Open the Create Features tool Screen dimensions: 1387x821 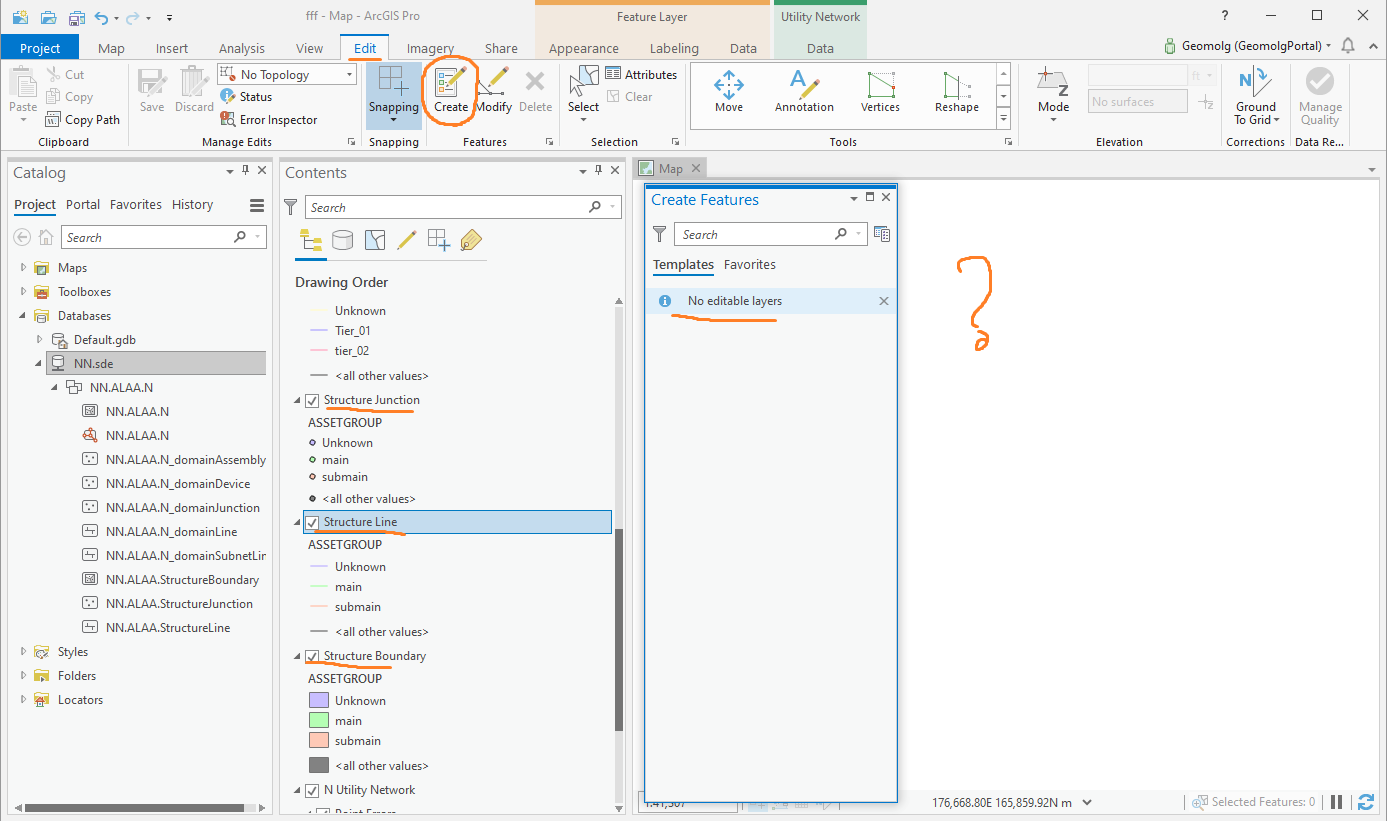click(451, 90)
